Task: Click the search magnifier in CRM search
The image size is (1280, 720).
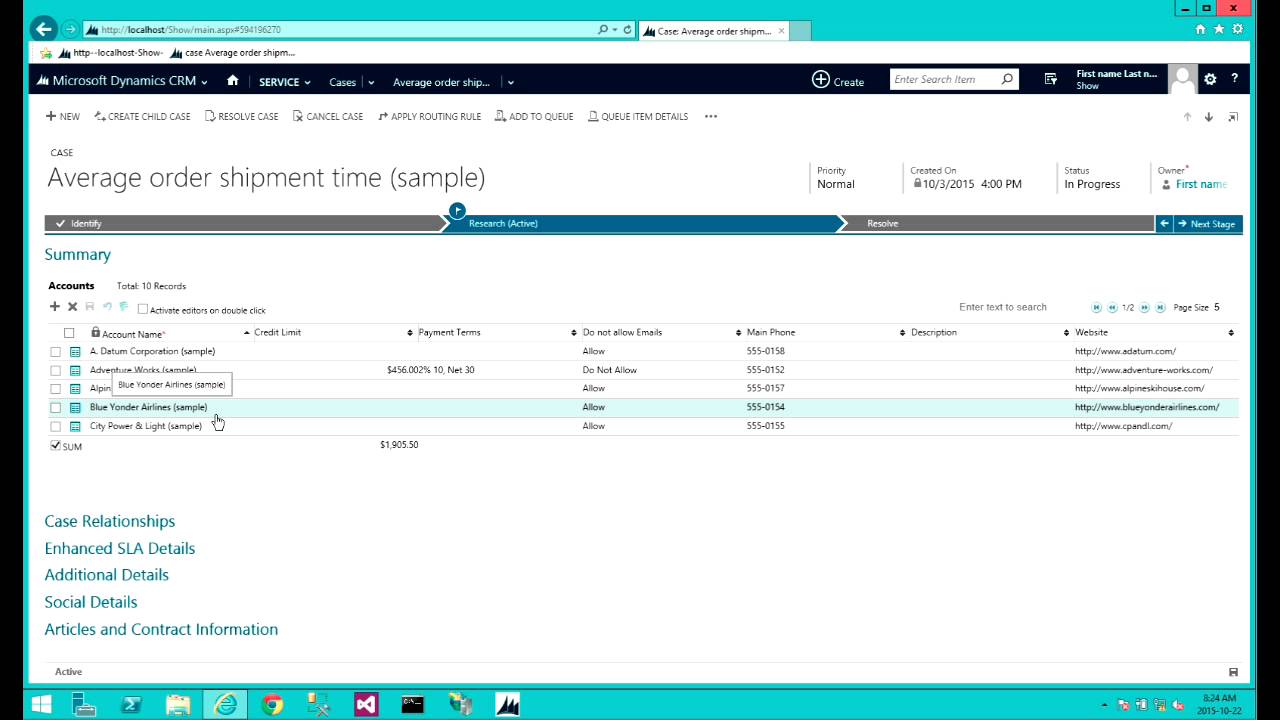Action: (1007, 80)
